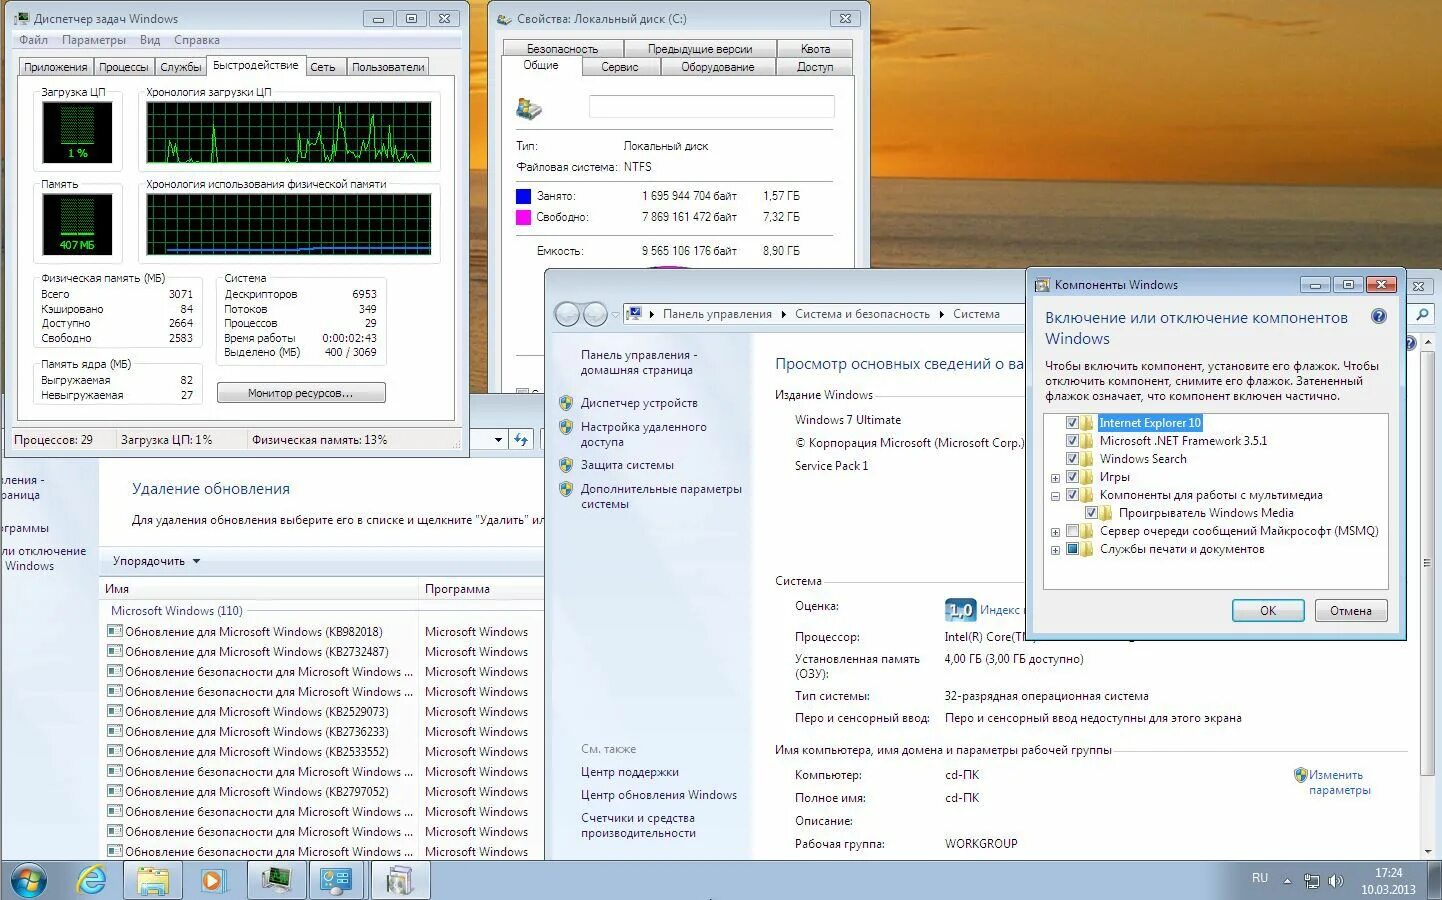Open Центр обновления Windows link
This screenshot has height=900, width=1442.
659,795
